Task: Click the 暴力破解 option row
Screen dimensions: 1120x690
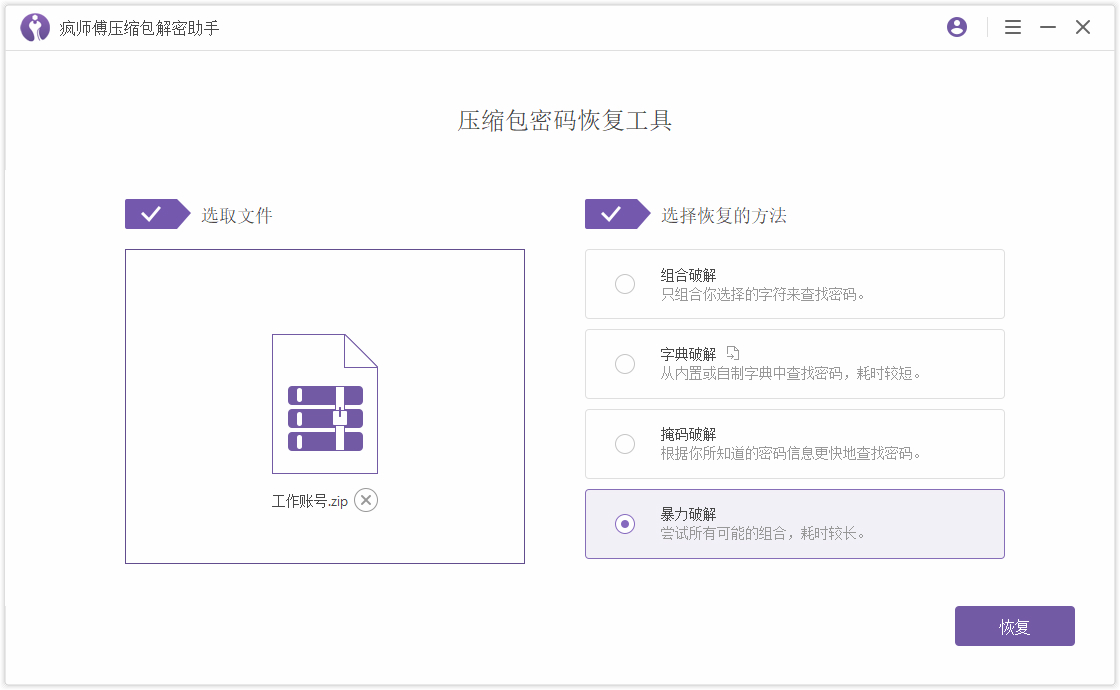Action: click(795, 524)
